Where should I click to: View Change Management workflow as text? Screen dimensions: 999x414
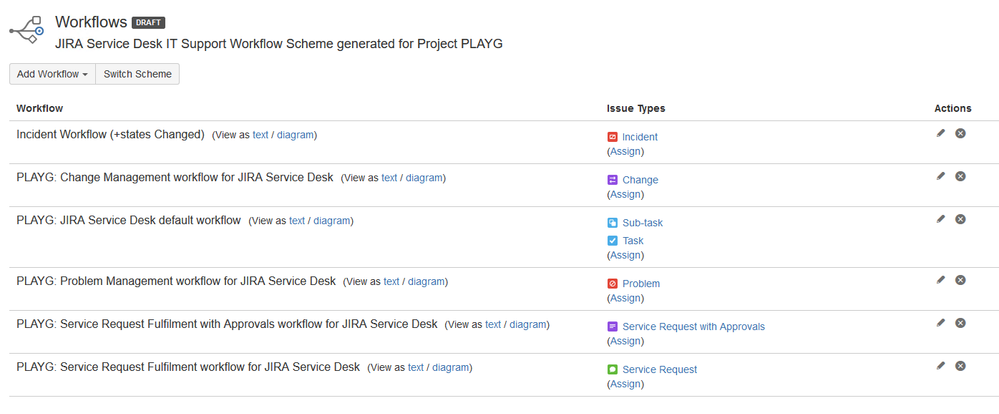click(389, 178)
